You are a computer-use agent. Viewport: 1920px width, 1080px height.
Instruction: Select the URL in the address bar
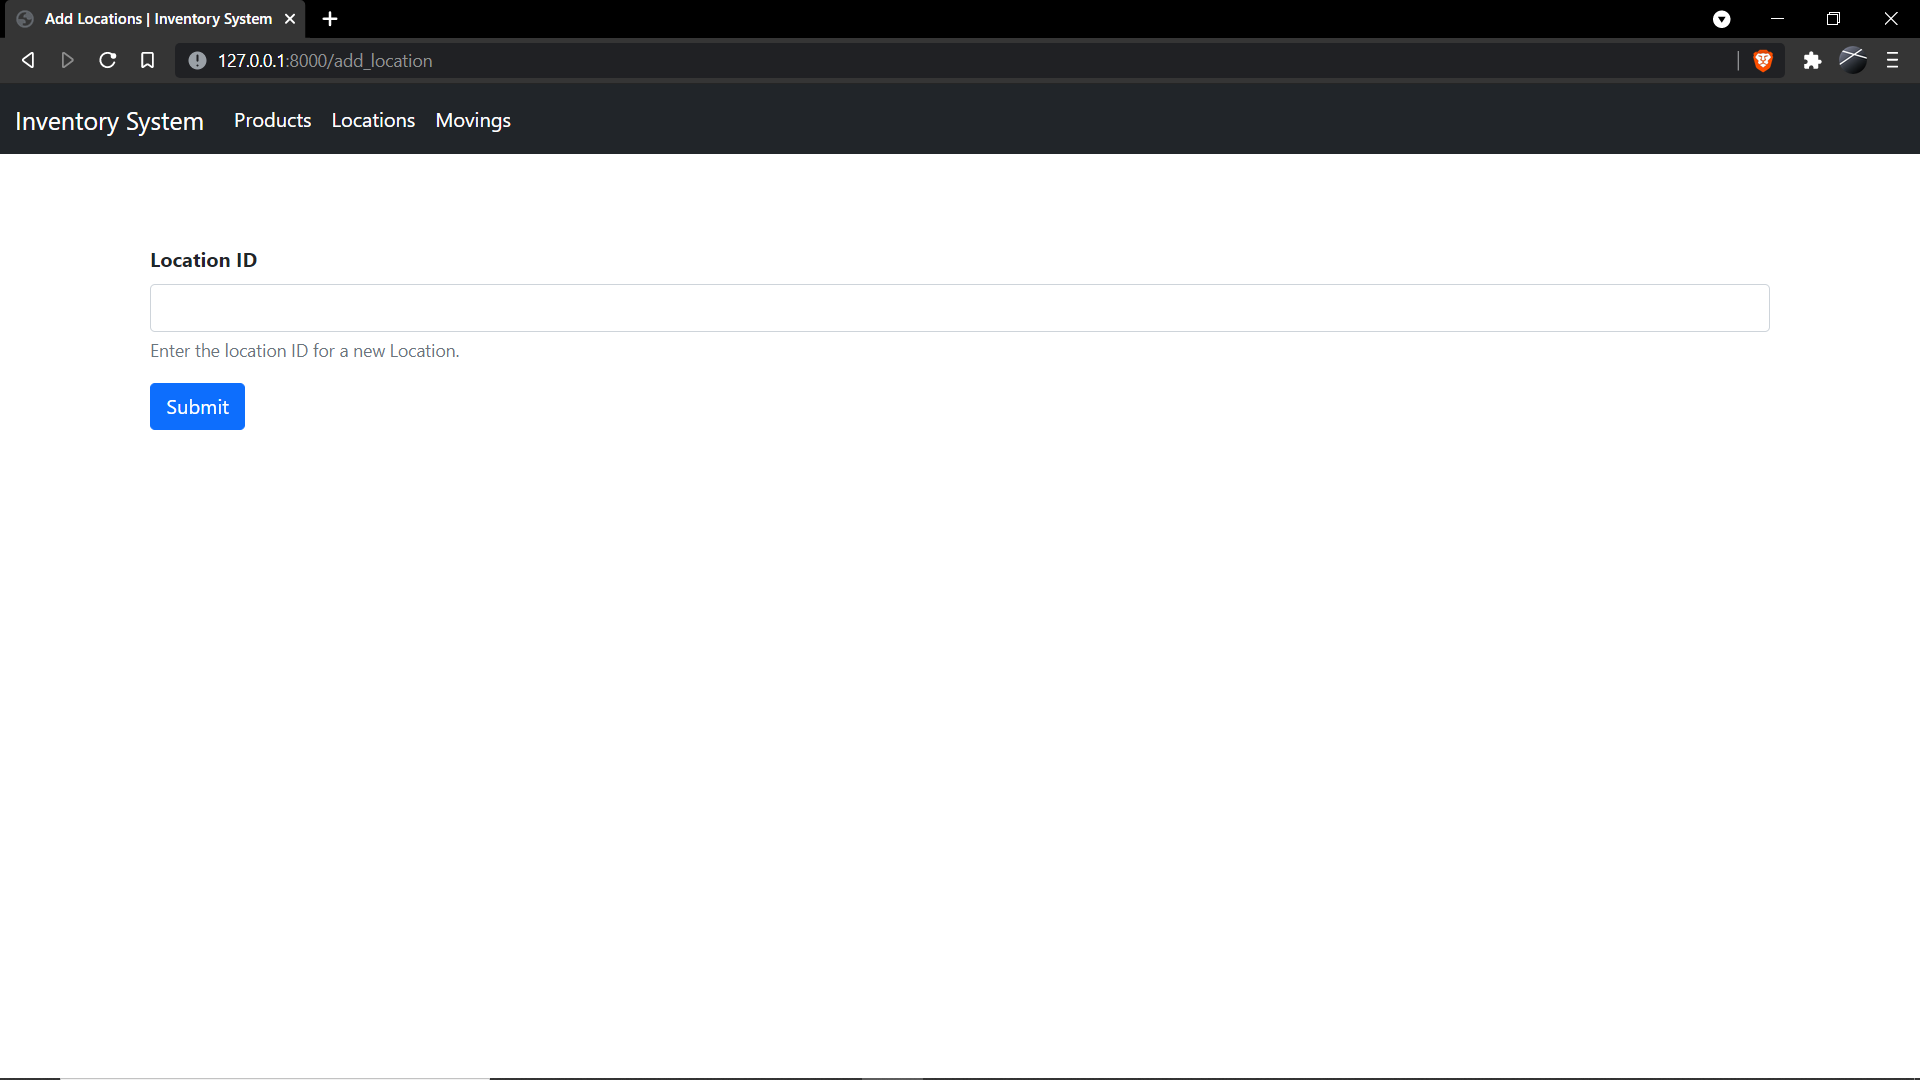click(x=325, y=61)
